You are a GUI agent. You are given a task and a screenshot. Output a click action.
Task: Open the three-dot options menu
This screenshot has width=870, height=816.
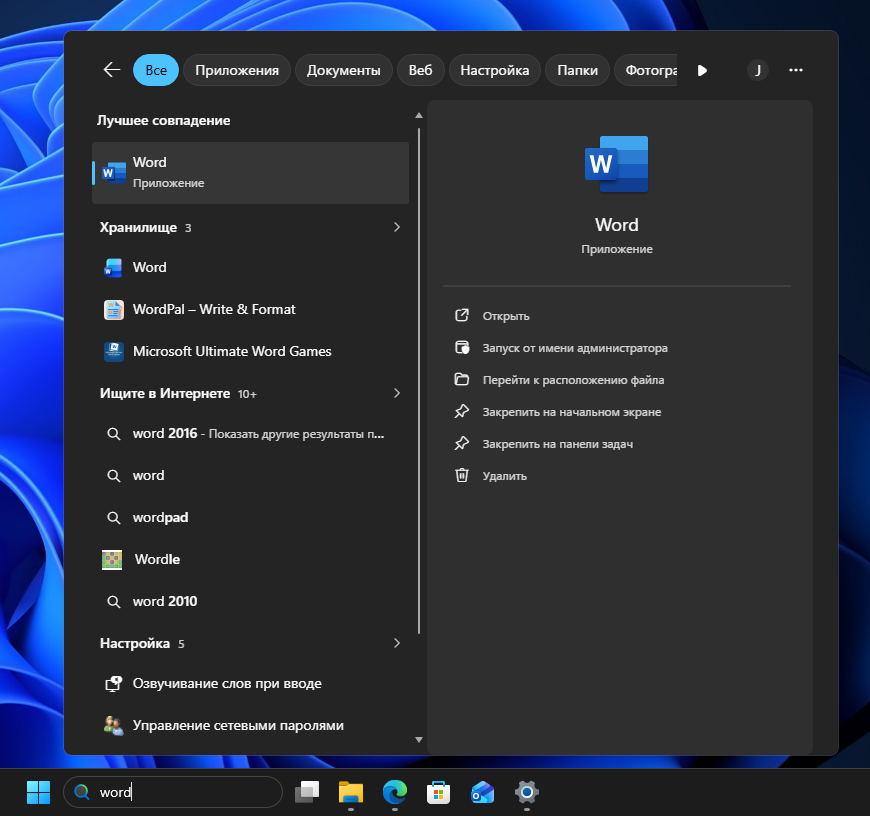tap(796, 70)
